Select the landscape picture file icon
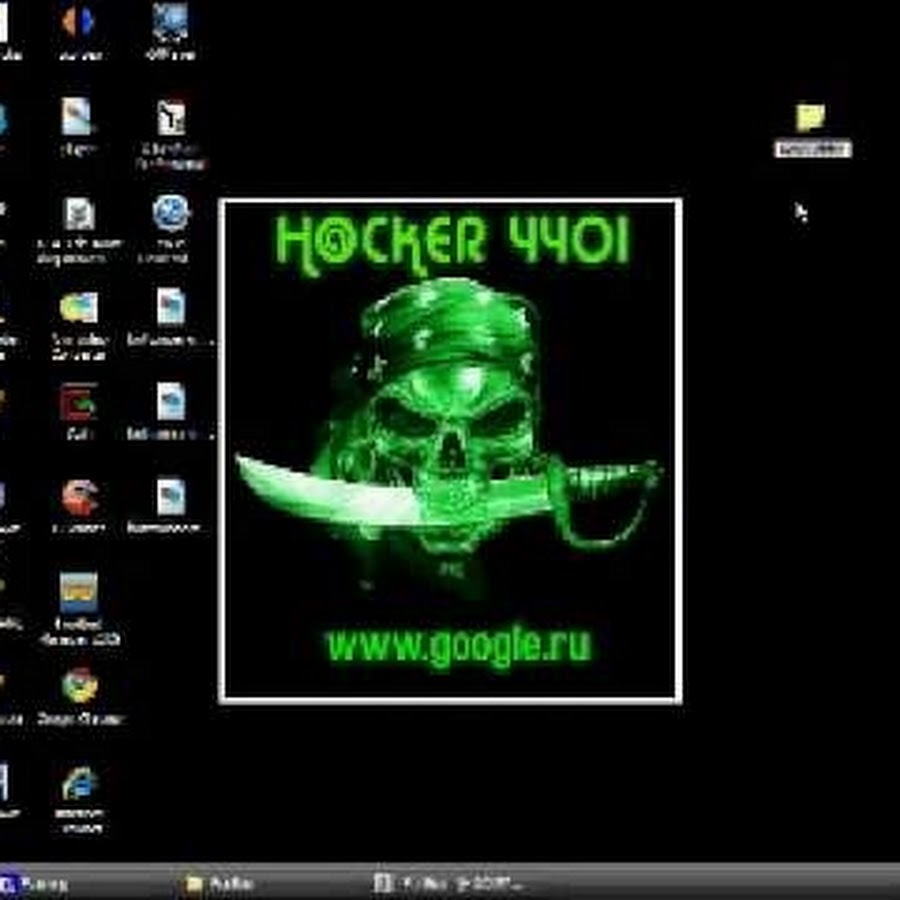The width and height of the screenshot is (900, 900). [x=77, y=117]
